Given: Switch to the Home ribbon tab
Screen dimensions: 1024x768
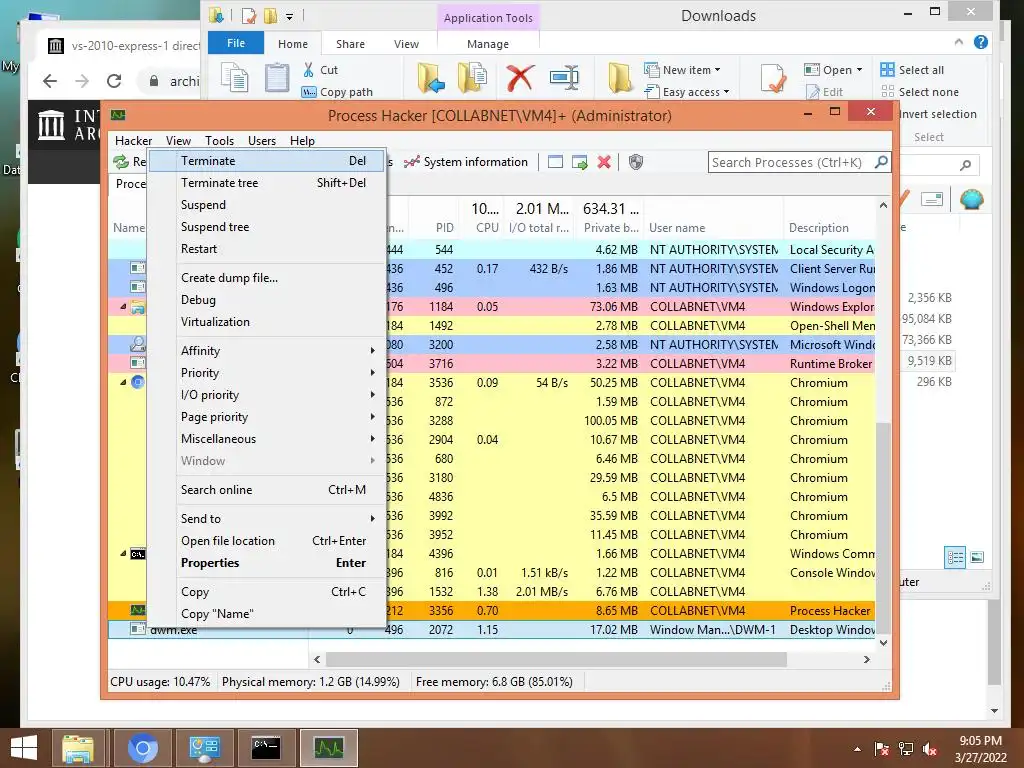Looking at the screenshot, I should [293, 44].
